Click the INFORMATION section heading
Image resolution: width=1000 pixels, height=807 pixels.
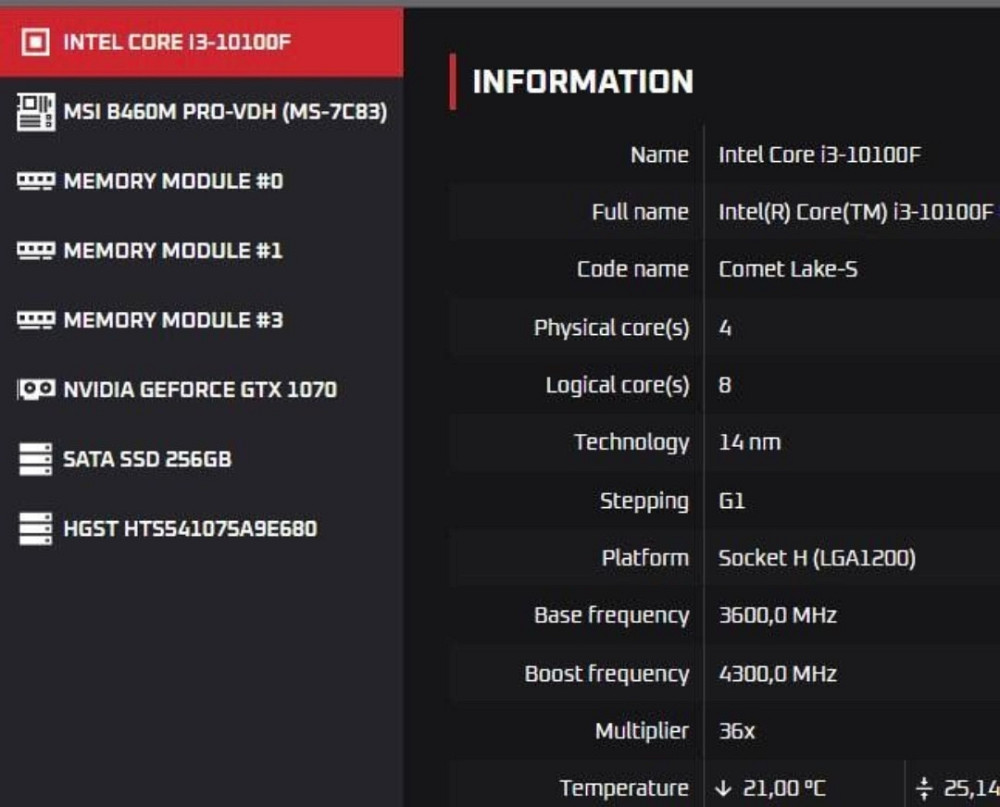click(x=582, y=82)
